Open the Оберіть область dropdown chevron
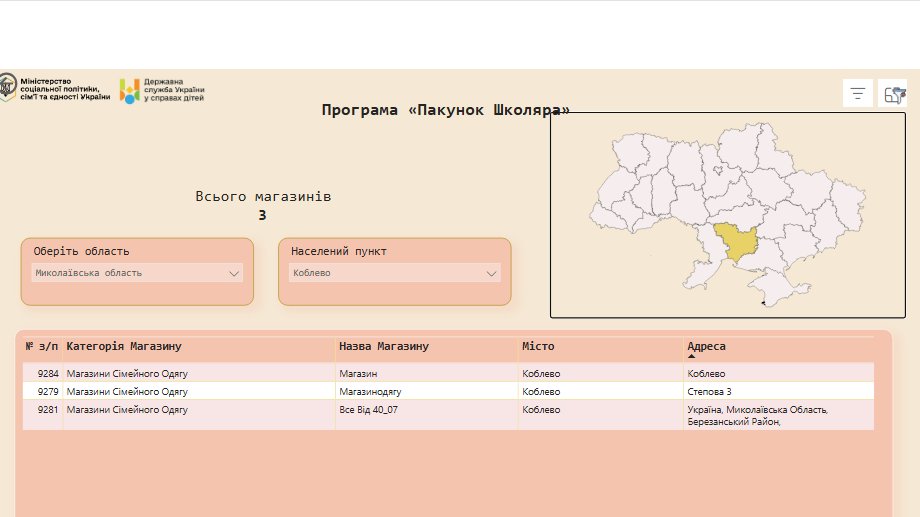 point(234,273)
